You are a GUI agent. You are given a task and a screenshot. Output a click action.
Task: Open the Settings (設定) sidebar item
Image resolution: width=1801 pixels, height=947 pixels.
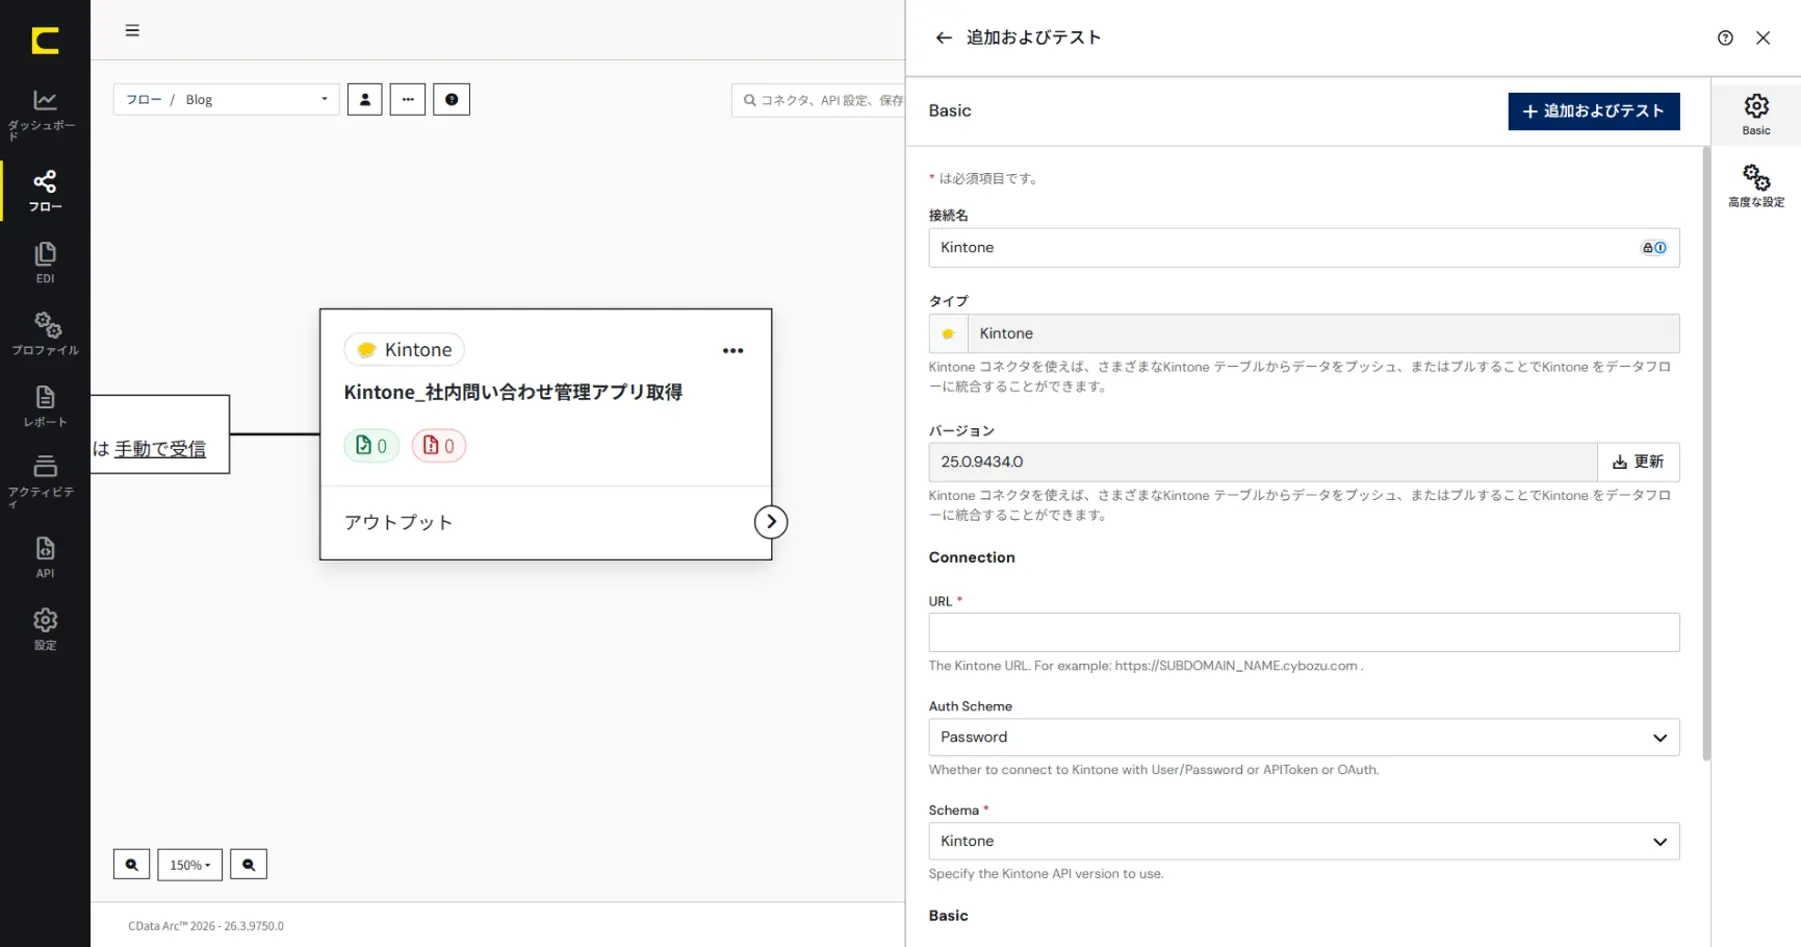tap(44, 629)
